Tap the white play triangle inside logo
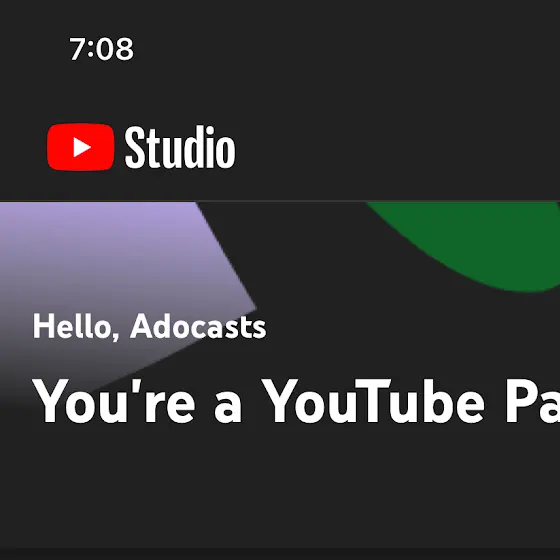This screenshot has height=560, width=560. pos(82,147)
